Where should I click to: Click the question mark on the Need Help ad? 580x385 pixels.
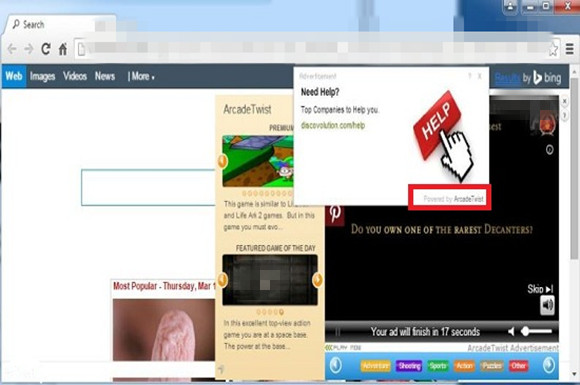click(470, 76)
